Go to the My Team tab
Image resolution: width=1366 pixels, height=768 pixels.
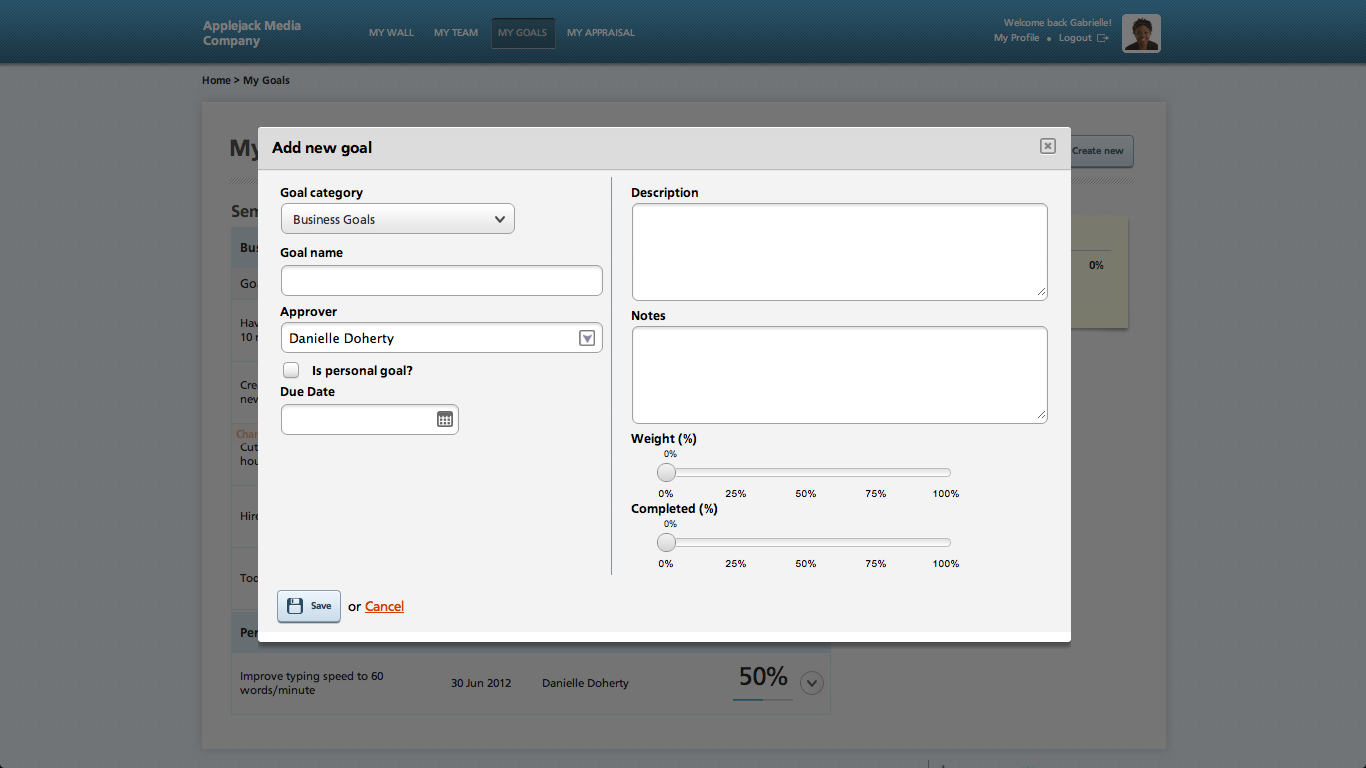[x=456, y=33]
